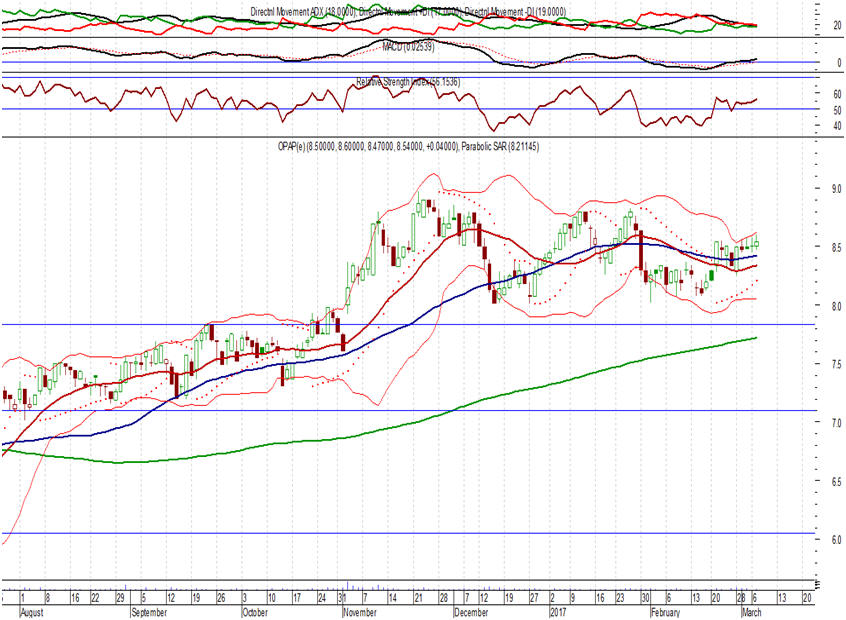The height and width of the screenshot is (620, 846).
Task: Click the Directional Movement ADX indicator title
Action: (408, 11)
